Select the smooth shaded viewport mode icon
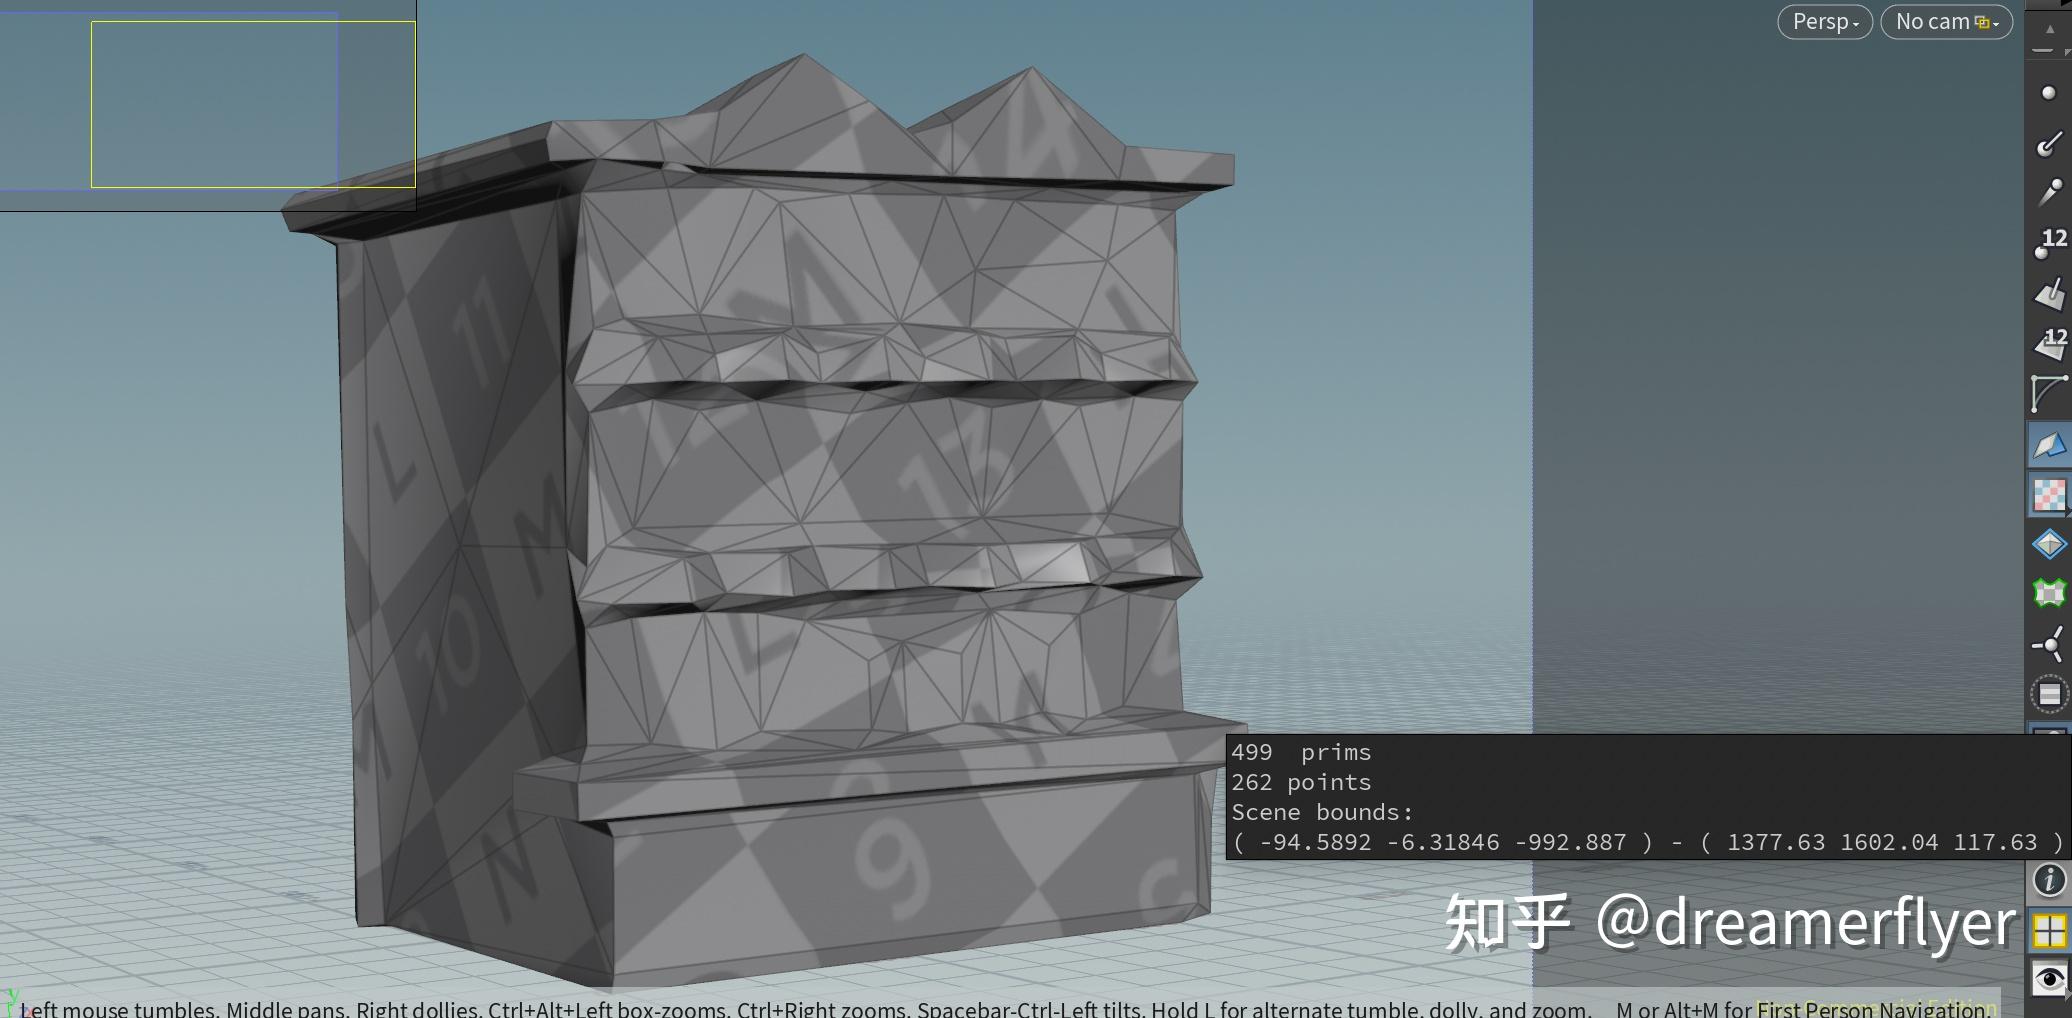The height and width of the screenshot is (1018, 2072). [x=2049, y=445]
